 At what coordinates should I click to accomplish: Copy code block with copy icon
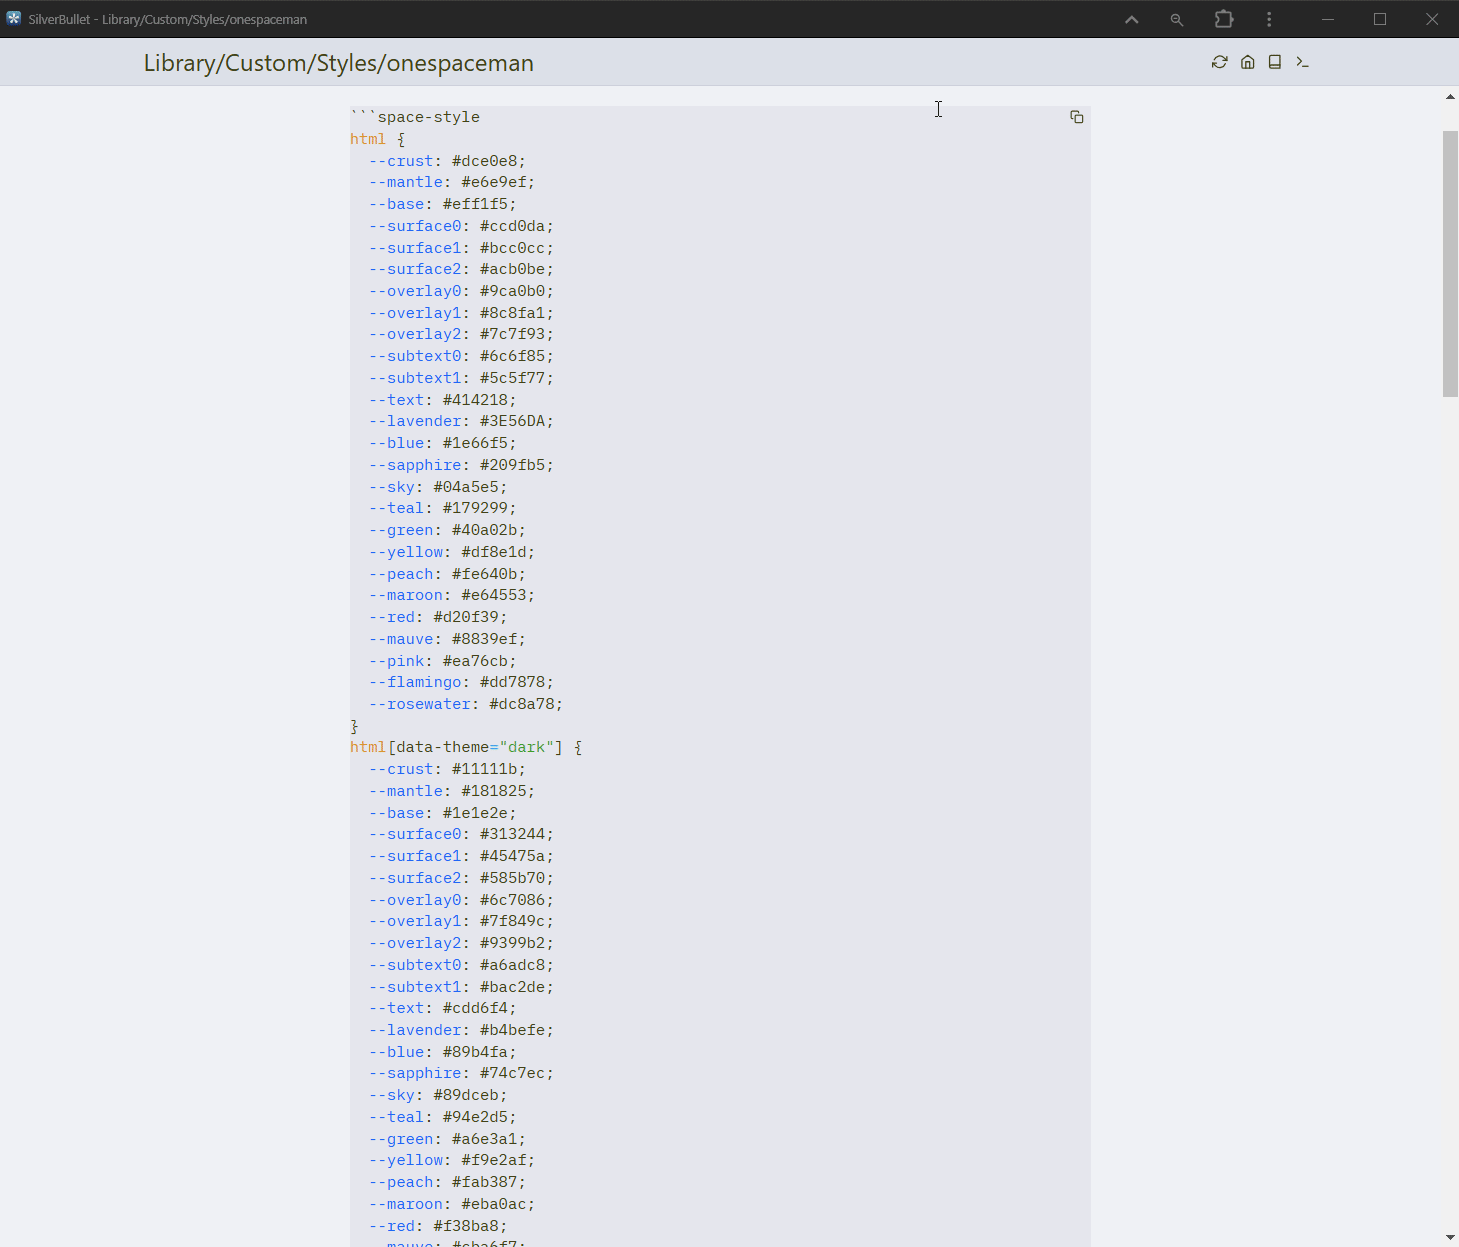(x=1077, y=117)
